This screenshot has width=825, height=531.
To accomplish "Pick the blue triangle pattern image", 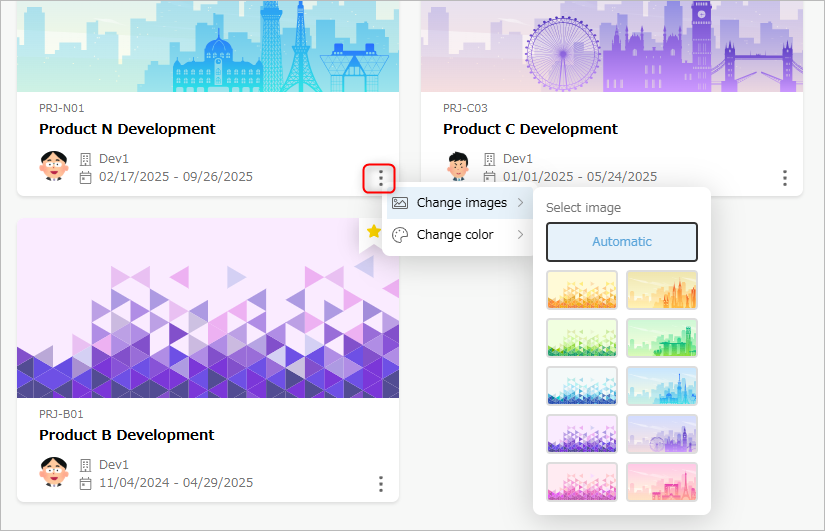I will 582,386.
